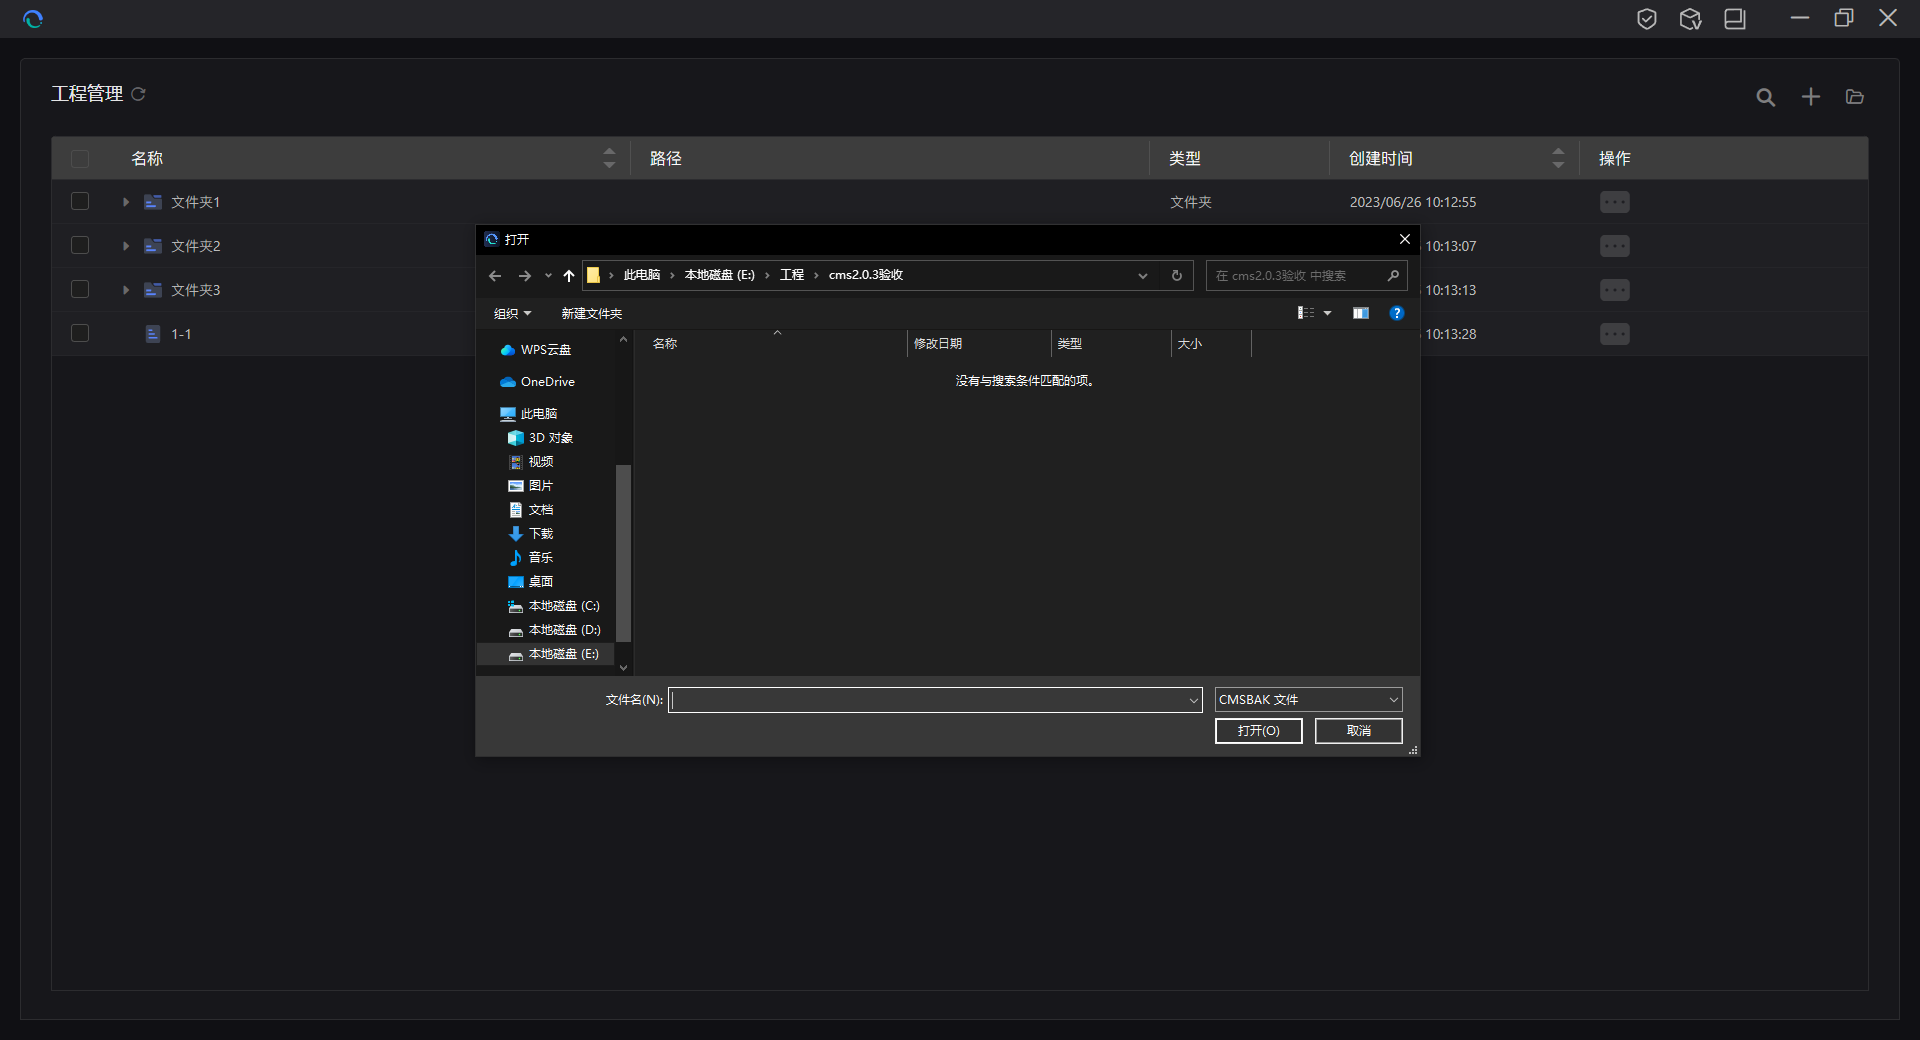Viewport: 1920px width, 1040px height.
Task: Click the open folder import icon
Action: (1855, 97)
